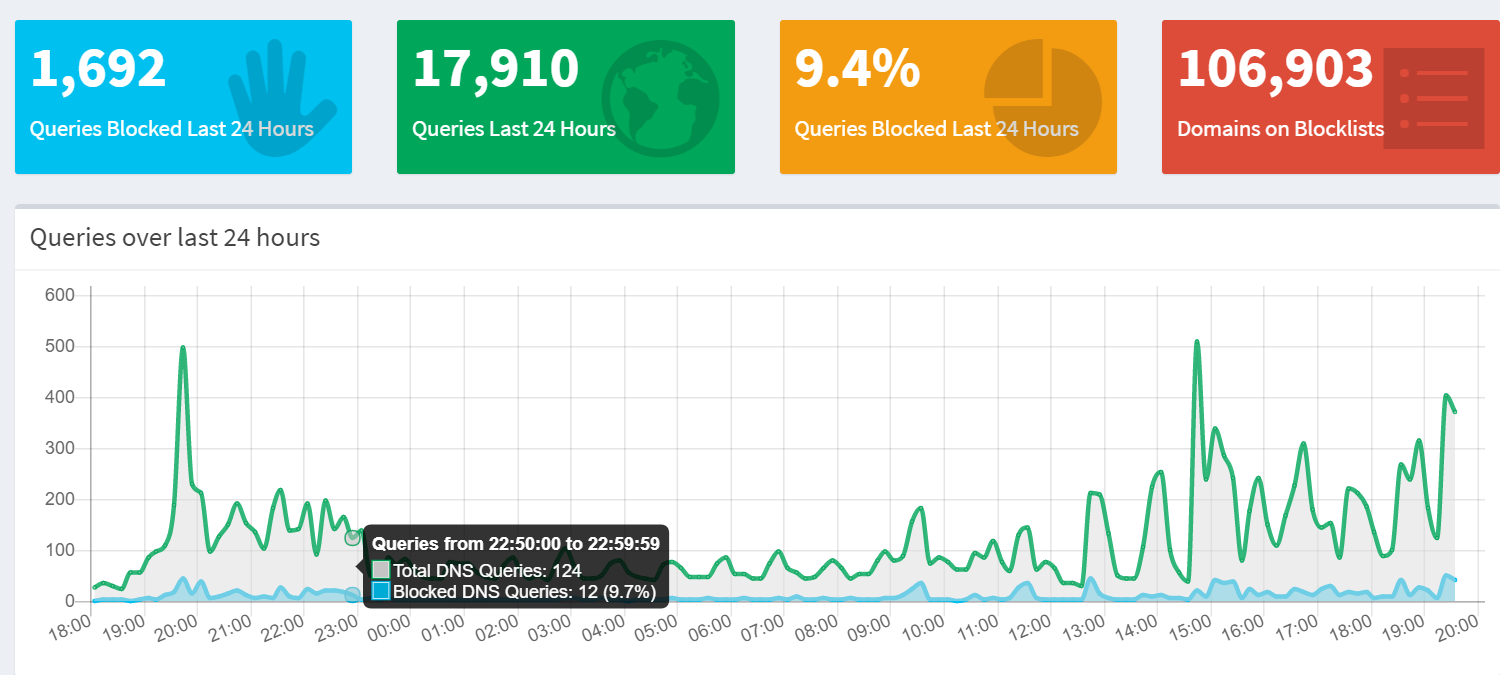The height and width of the screenshot is (675, 1500).
Task: Click the 9.4% blocked percentage value
Action: click(x=857, y=68)
